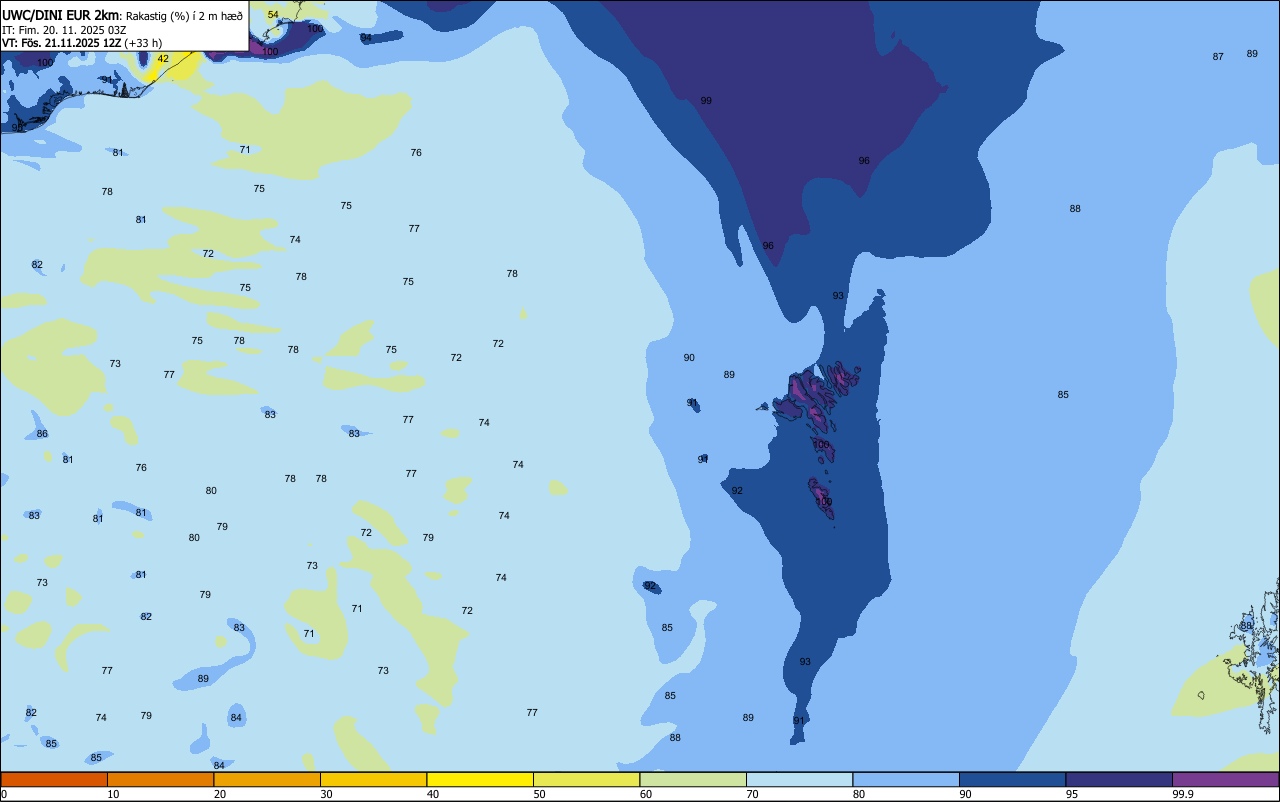Click the '(+33 h)' forecast offset text
This screenshot has width=1280, height=802.
144,43
